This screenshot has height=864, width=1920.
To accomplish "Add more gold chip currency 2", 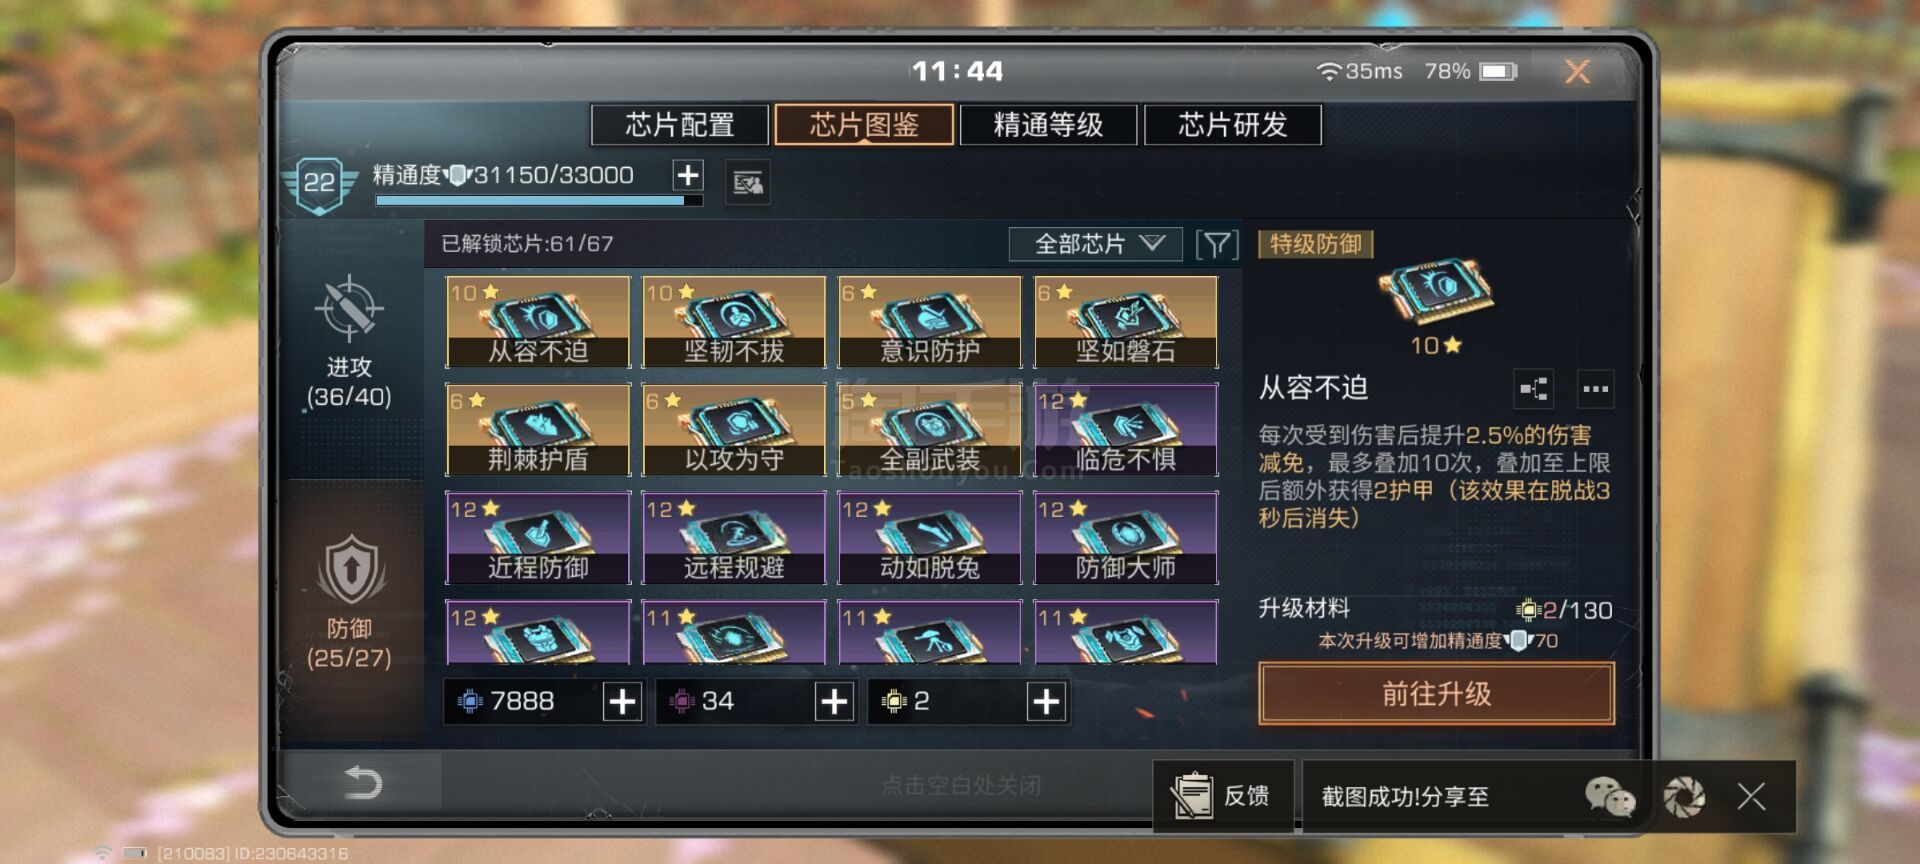I will point(1046,702).
